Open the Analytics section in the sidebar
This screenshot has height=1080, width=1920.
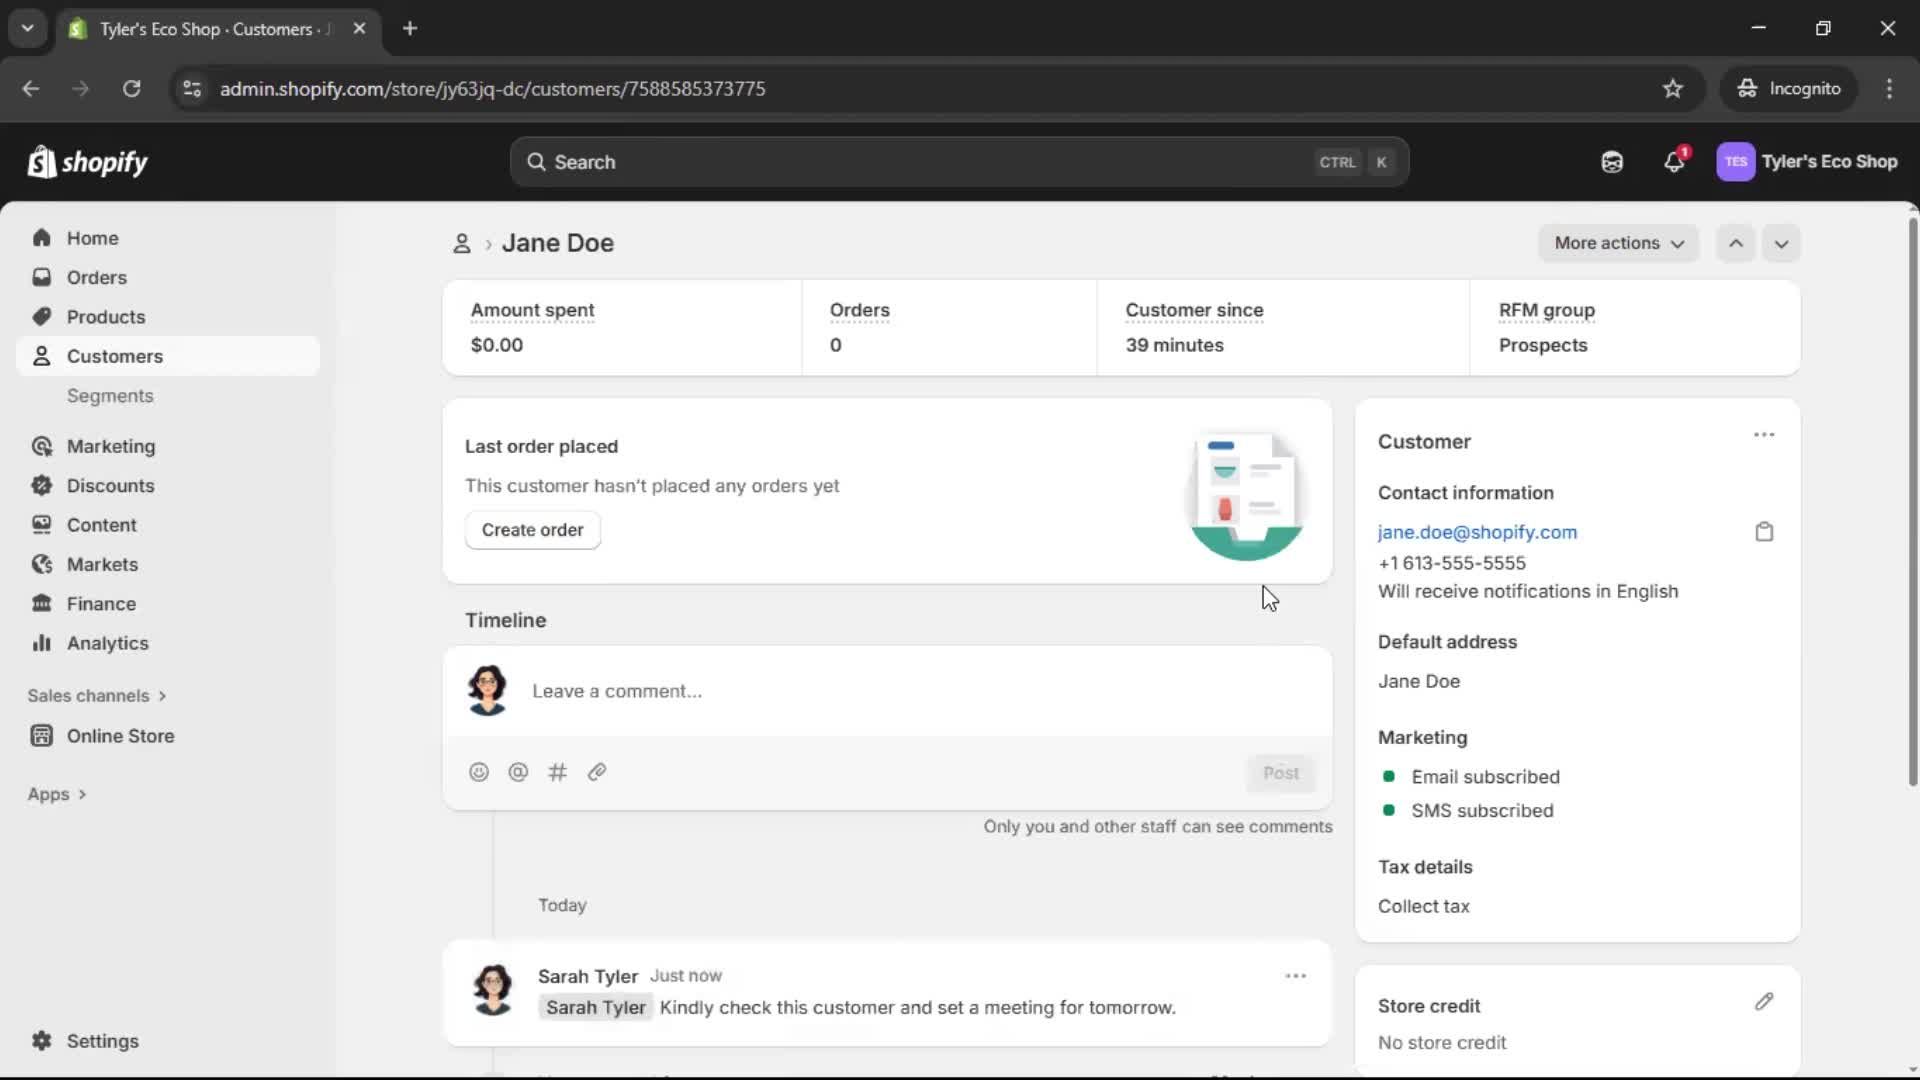click(106, 643)
